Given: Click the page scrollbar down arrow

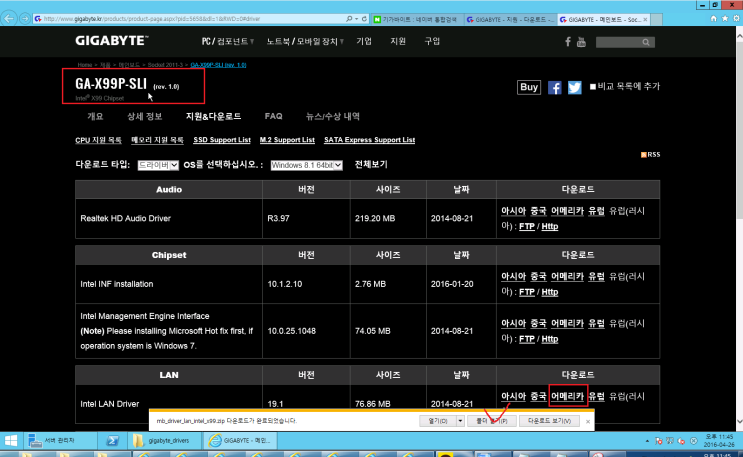Looking at the screenshot, I should [739, 422].
